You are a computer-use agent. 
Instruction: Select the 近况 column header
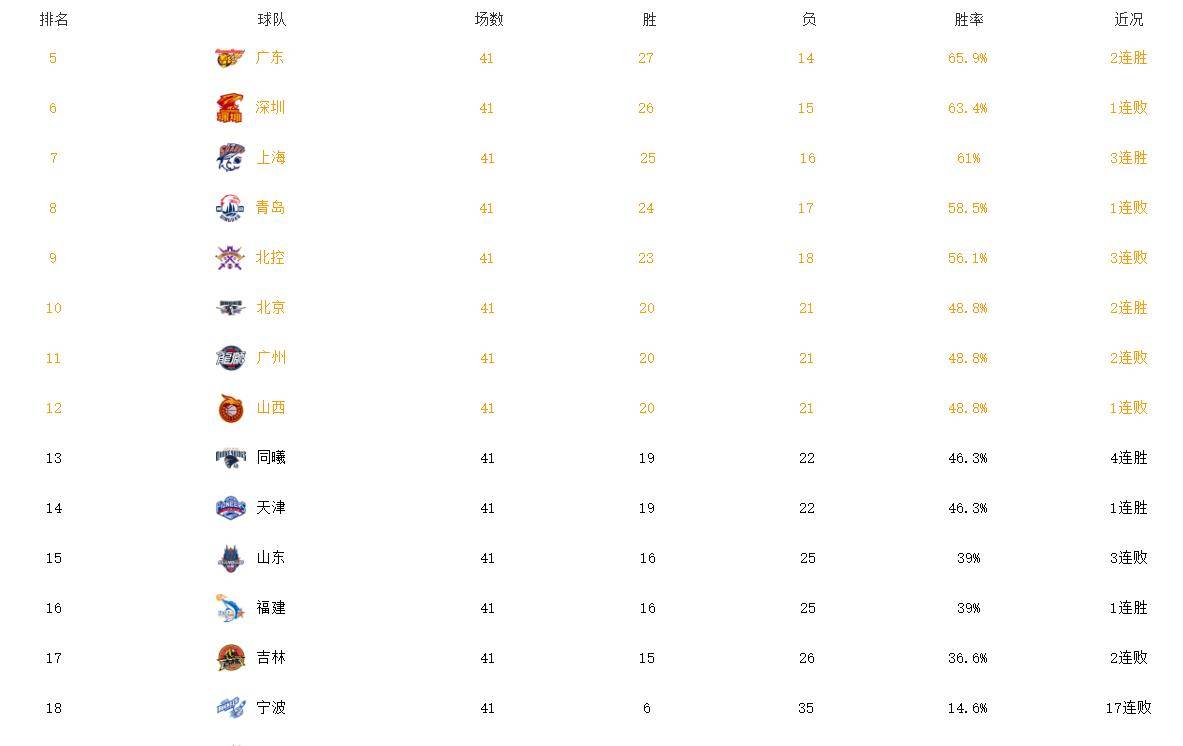coord(1129,20)
